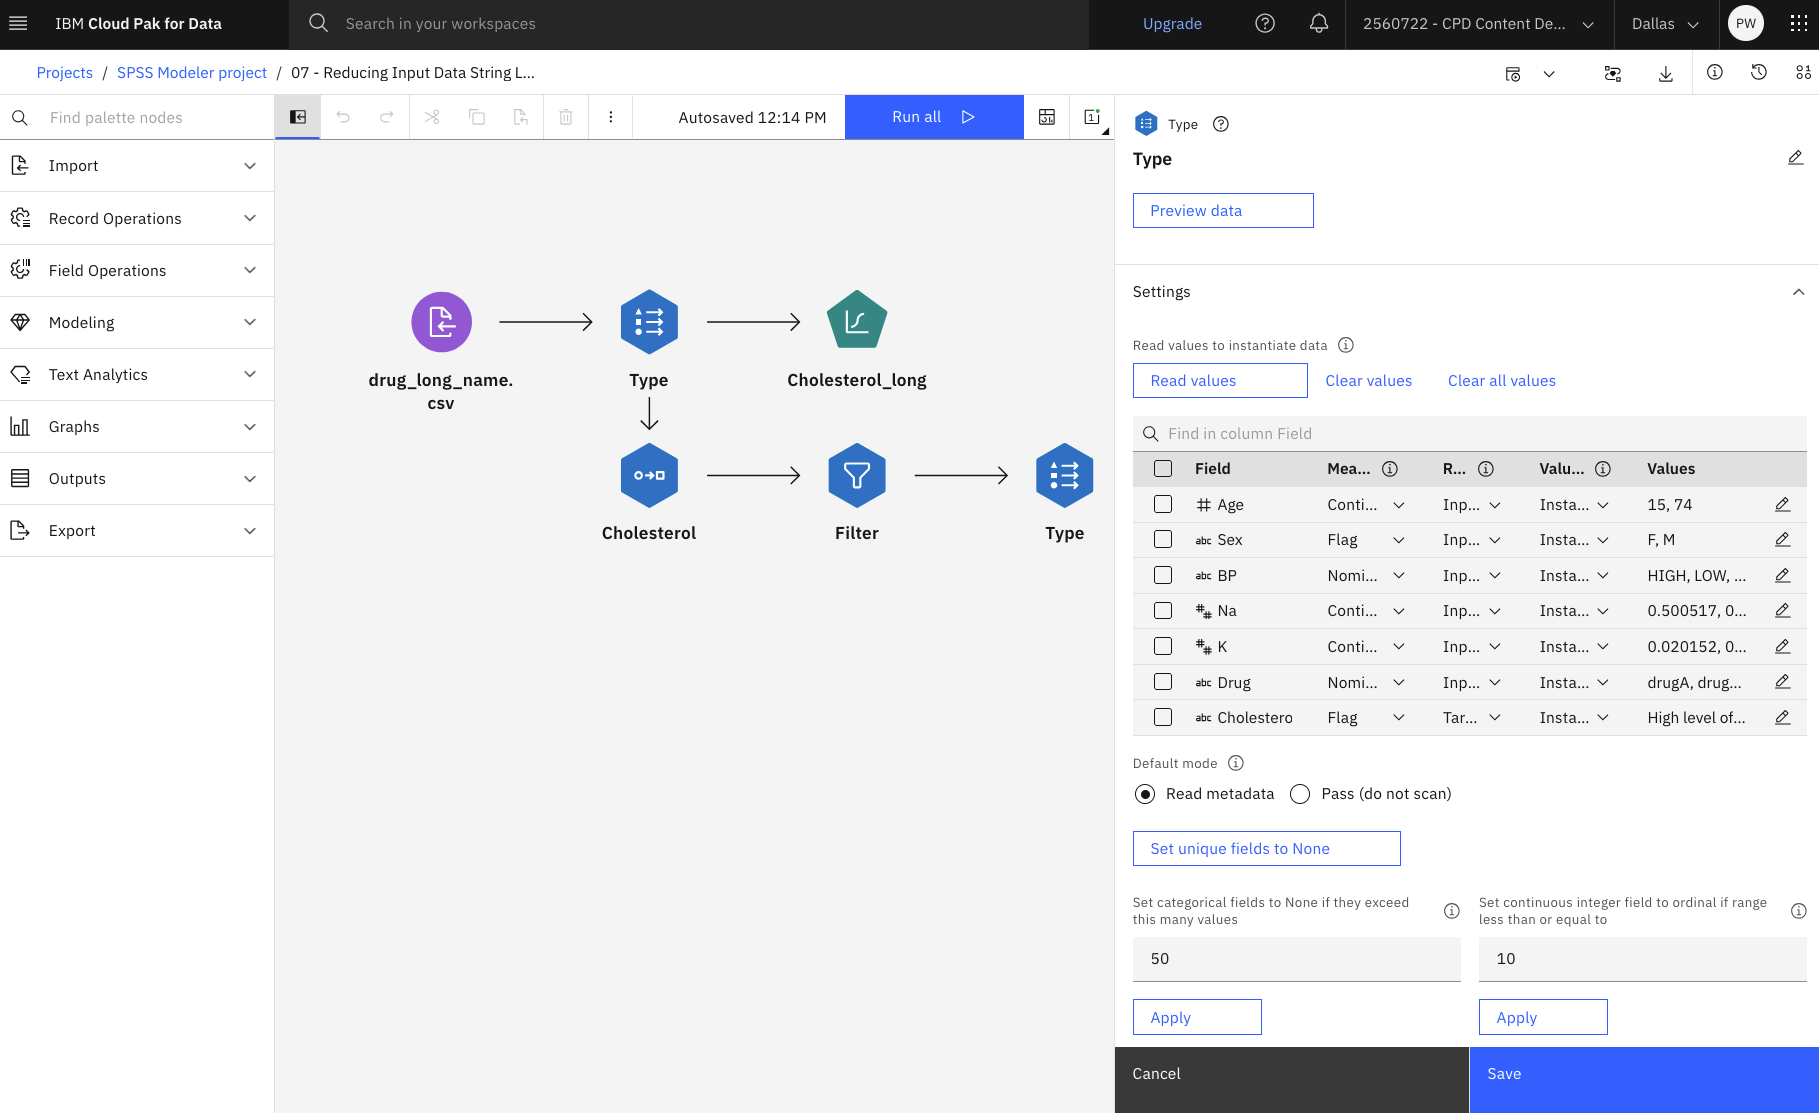Image resolution: width=1819 pixels, height=1113 pixels.
Task: Click the cut scissors icon
Action: tap(432, 117)
